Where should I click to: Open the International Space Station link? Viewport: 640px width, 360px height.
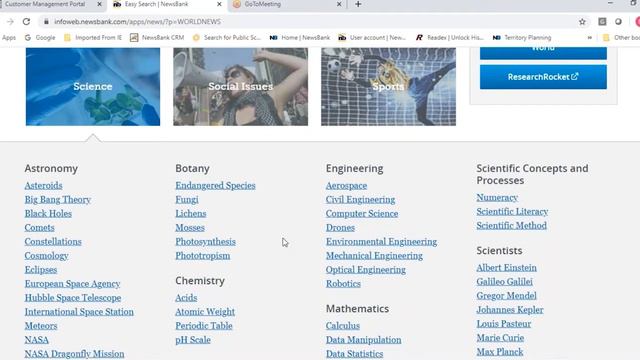click(x=79, y=312)
